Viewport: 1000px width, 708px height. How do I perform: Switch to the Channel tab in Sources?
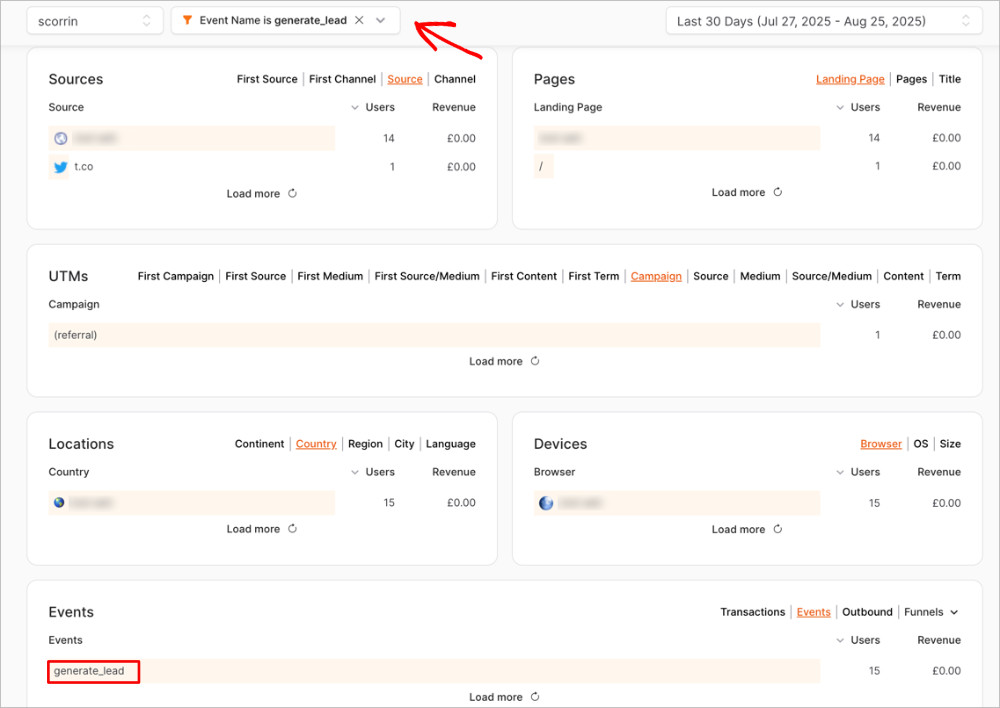click(x=455, y=79)
